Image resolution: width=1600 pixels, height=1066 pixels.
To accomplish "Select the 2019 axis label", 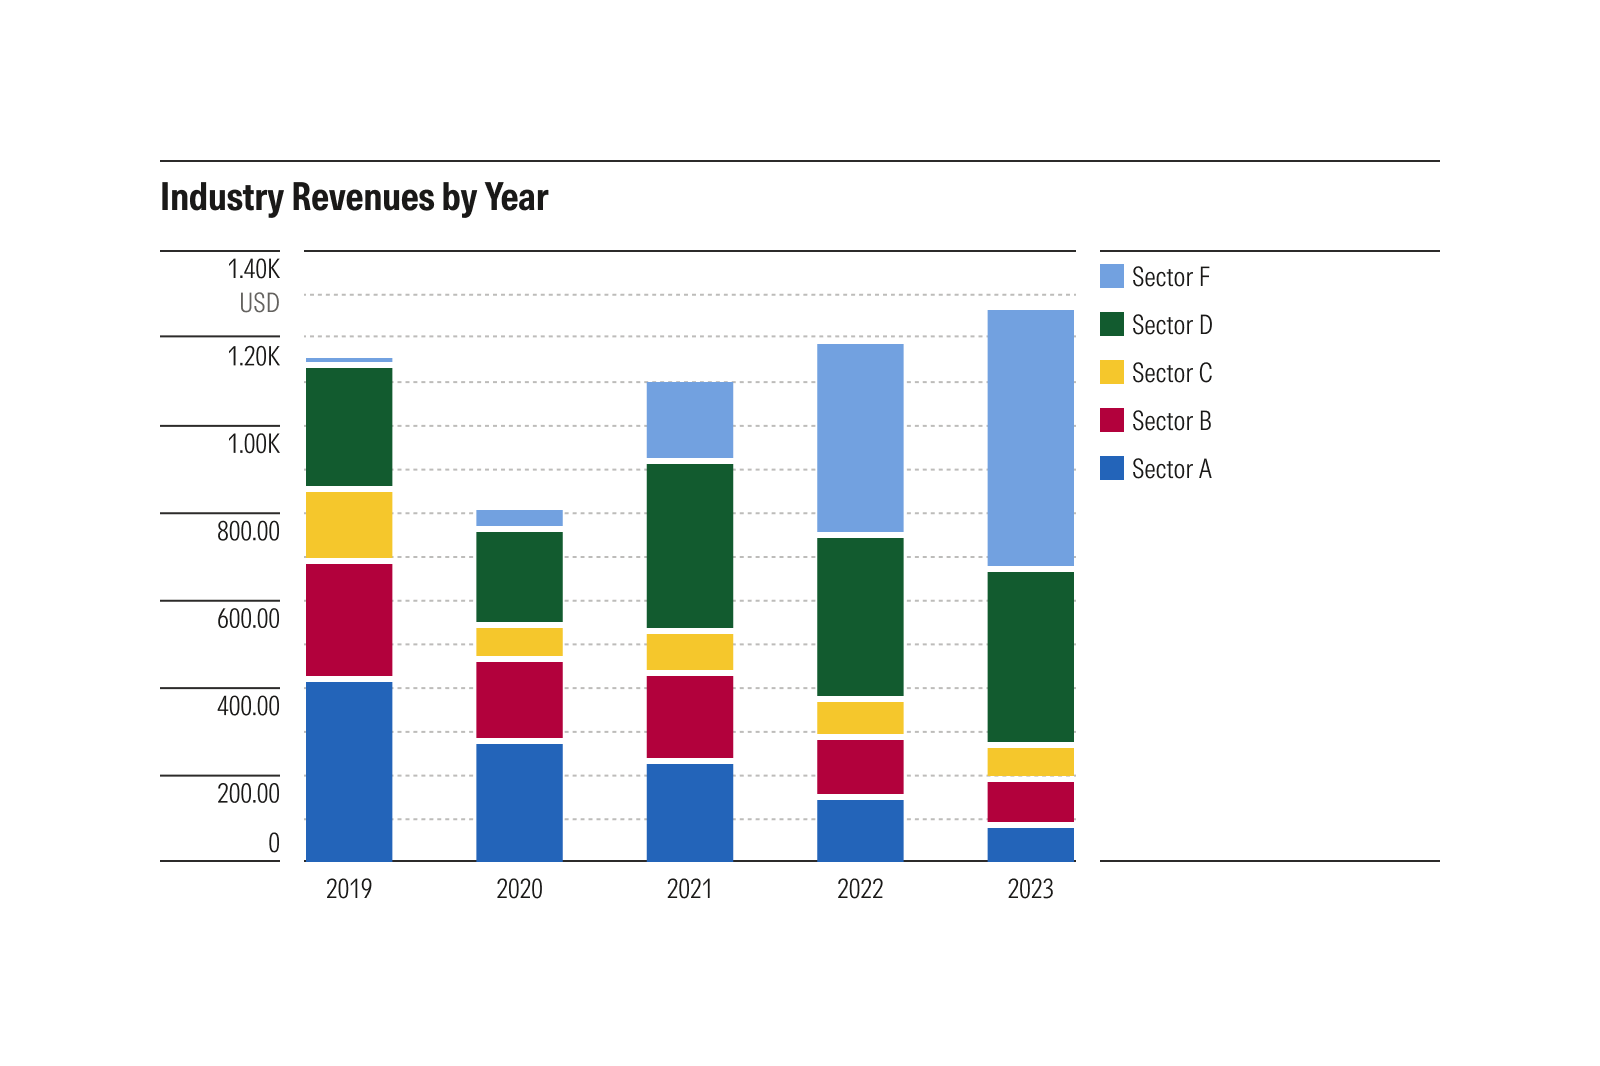I will [x=349, y=888].
